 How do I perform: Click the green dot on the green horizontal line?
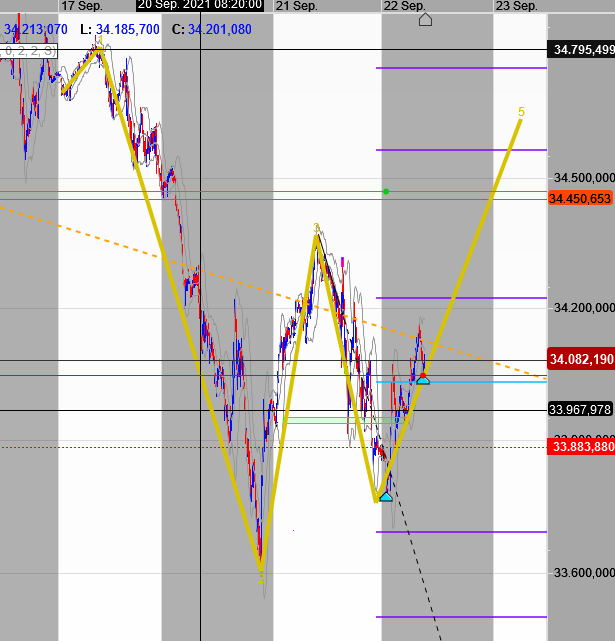(x=386, y=191)
